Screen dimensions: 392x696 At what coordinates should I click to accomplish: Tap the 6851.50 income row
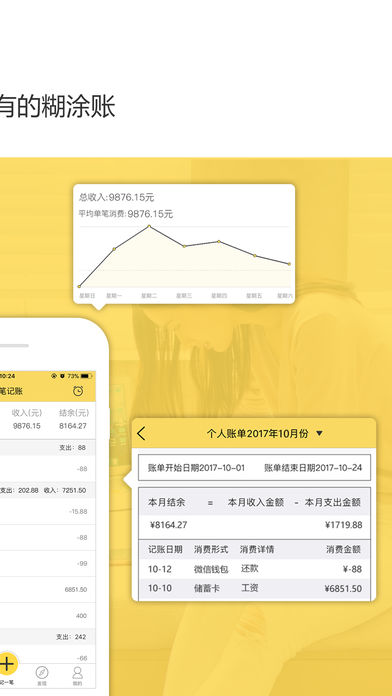48,589
